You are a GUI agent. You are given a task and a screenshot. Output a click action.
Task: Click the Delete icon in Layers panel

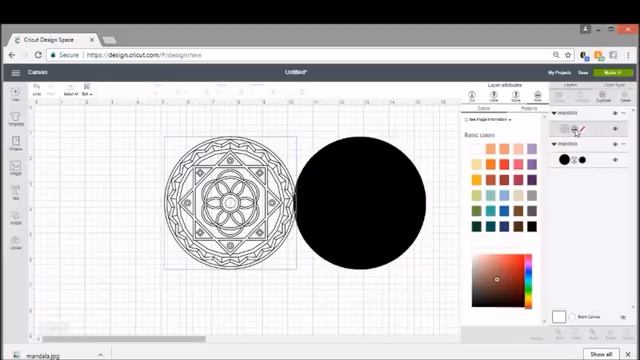[625, 97]
